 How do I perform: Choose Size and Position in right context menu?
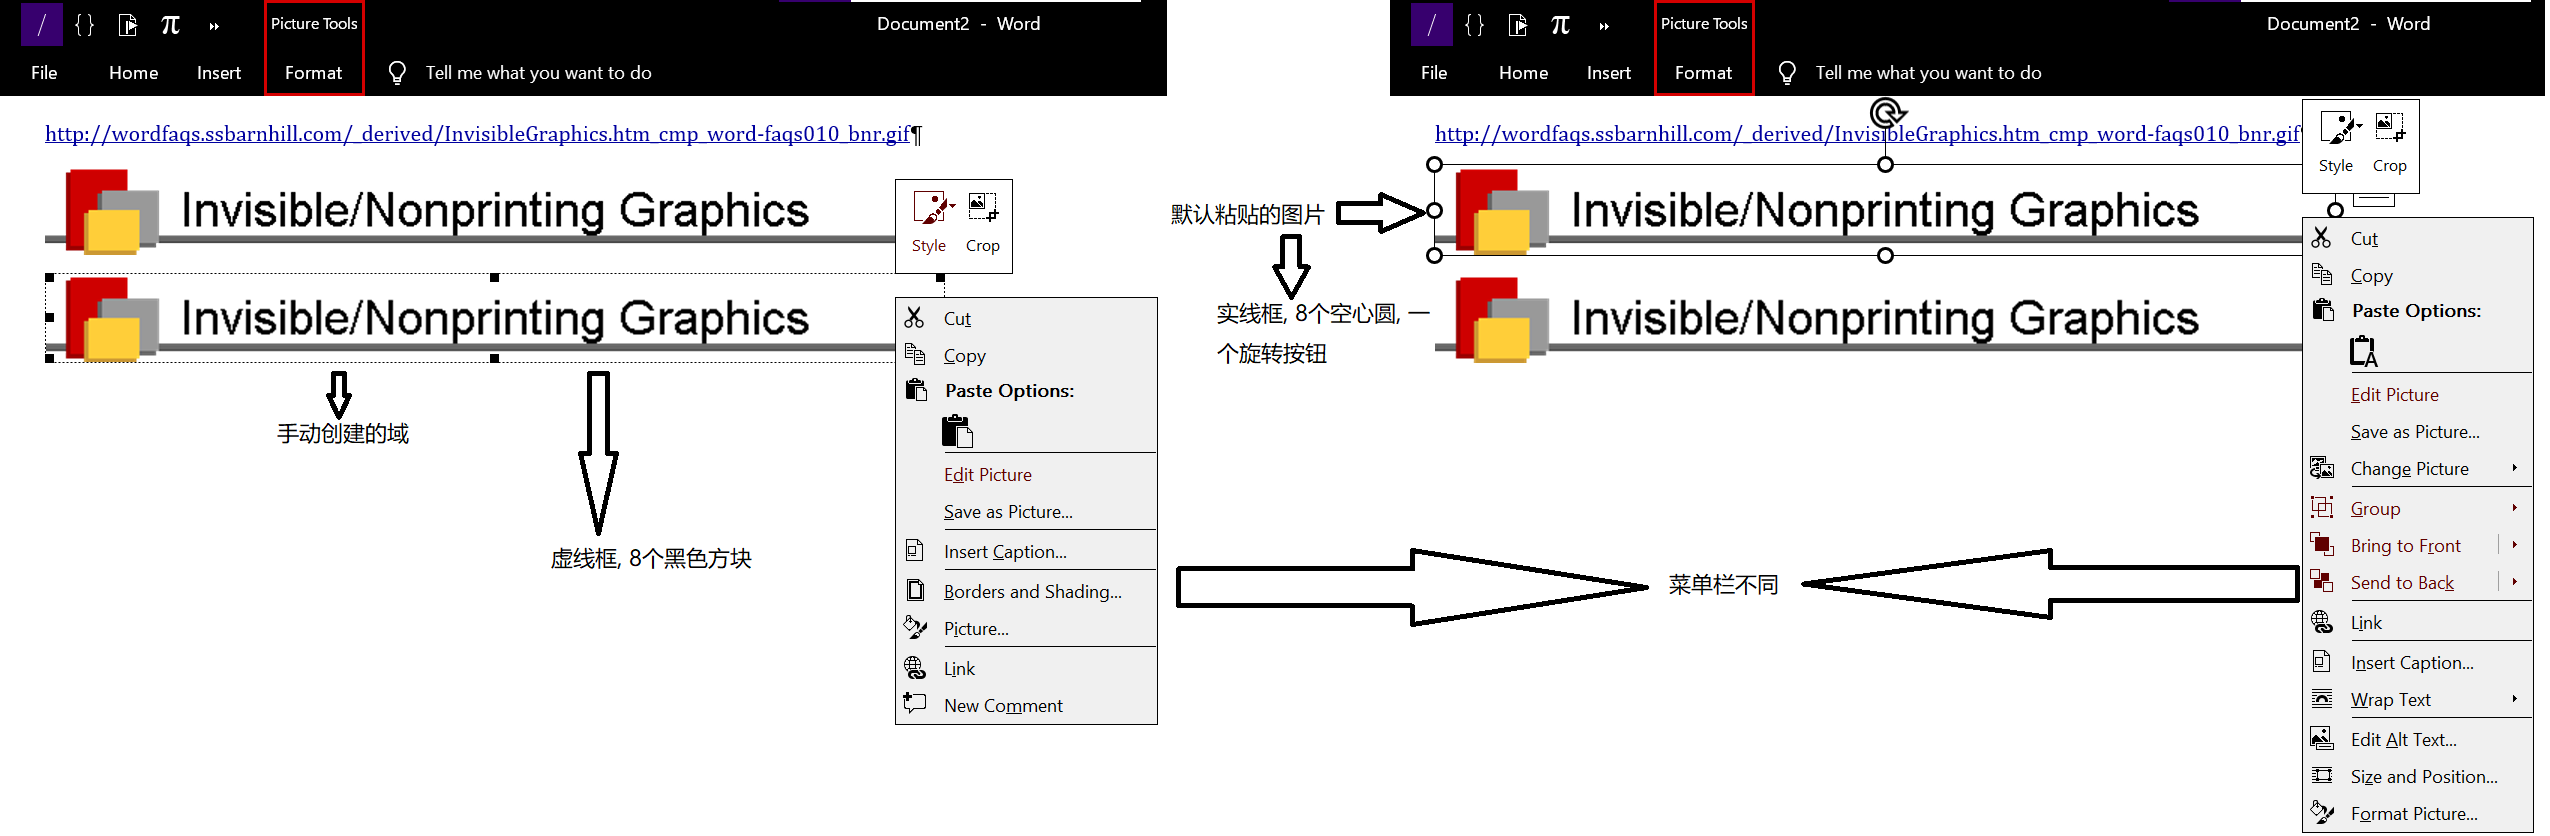2418,776
